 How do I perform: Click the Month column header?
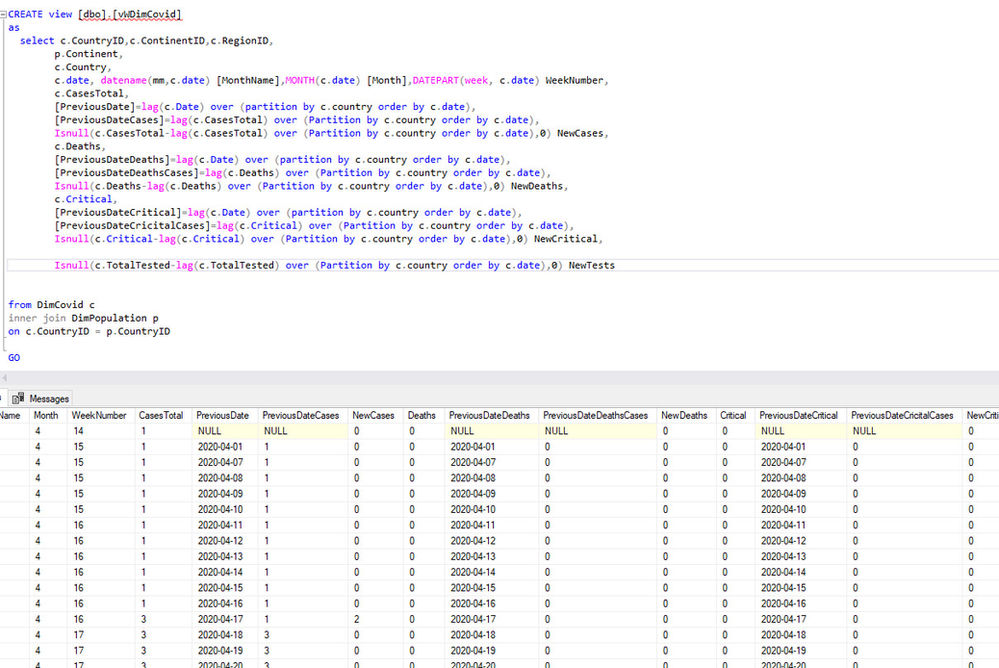[x=46, y=415]
